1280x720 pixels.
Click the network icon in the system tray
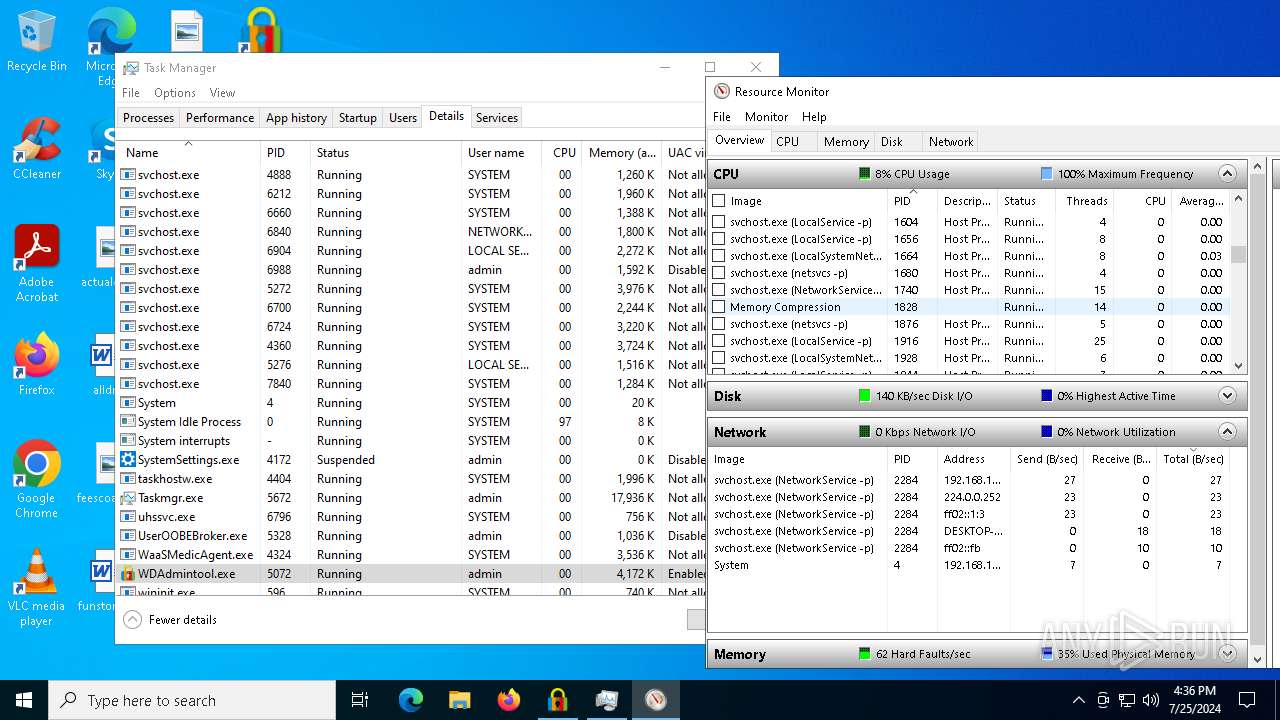tap(1127, 700)
